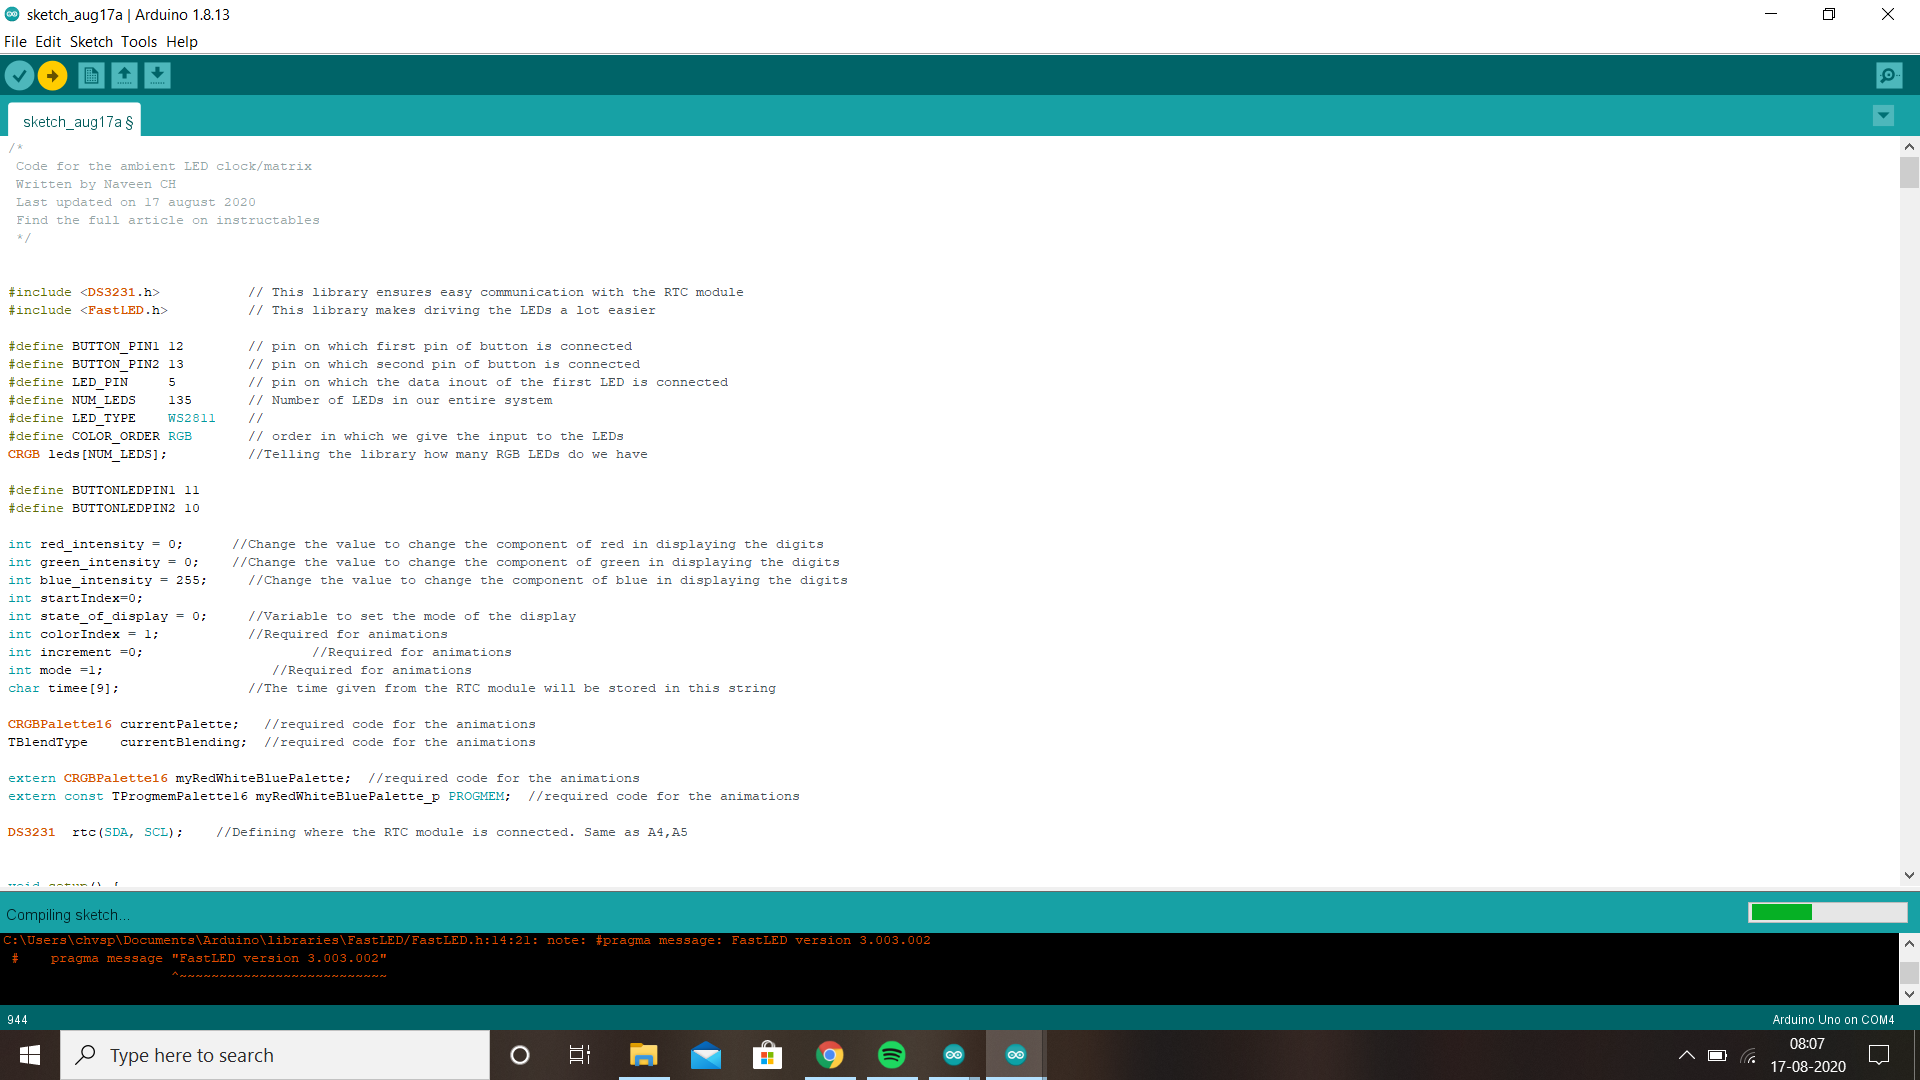Click the 'WS2811' LED type value
This screenshot has width=1920, height=1080.
point(191,418)
